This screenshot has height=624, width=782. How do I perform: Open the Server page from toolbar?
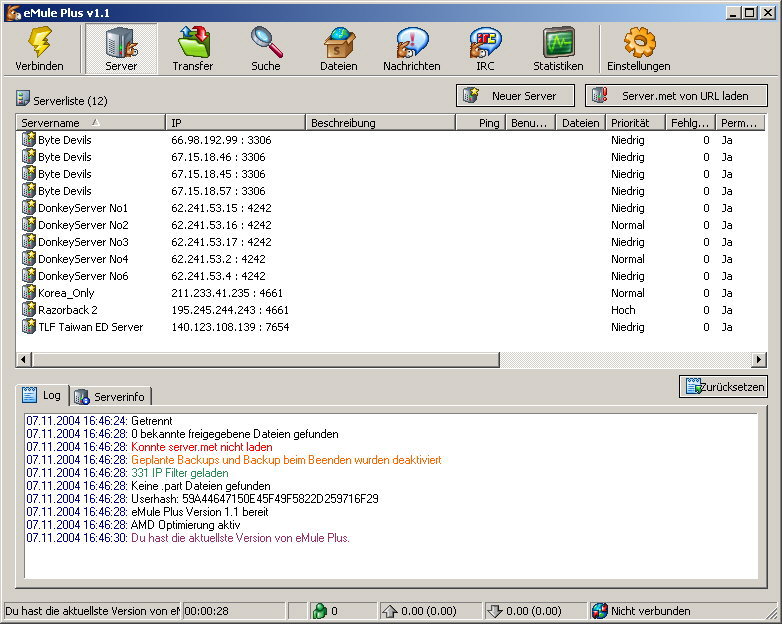tap(121, 49)
